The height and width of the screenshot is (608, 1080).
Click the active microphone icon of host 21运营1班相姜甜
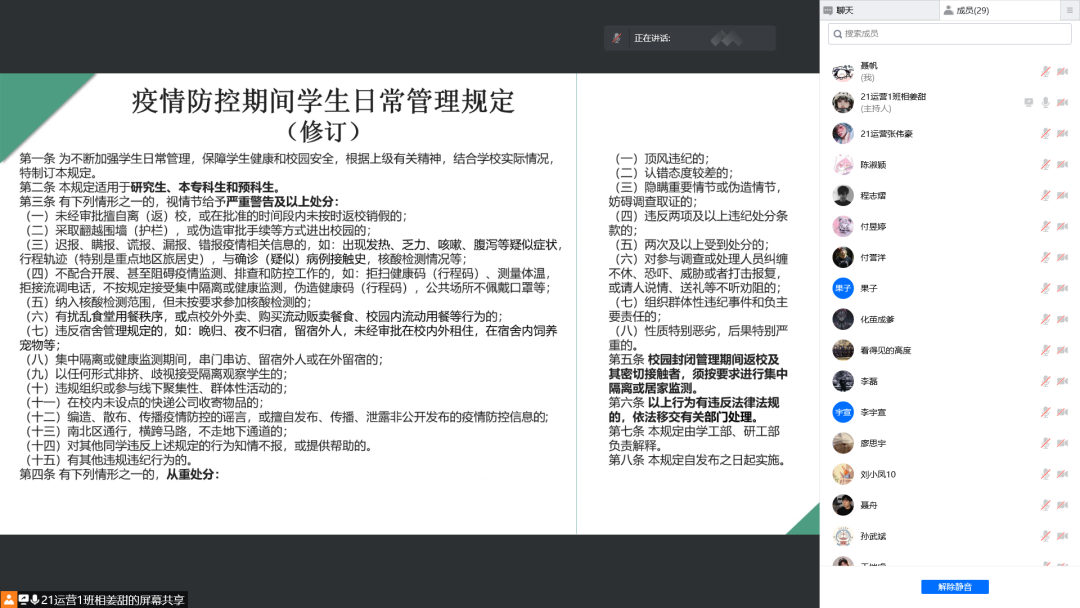pos(1045,102)
